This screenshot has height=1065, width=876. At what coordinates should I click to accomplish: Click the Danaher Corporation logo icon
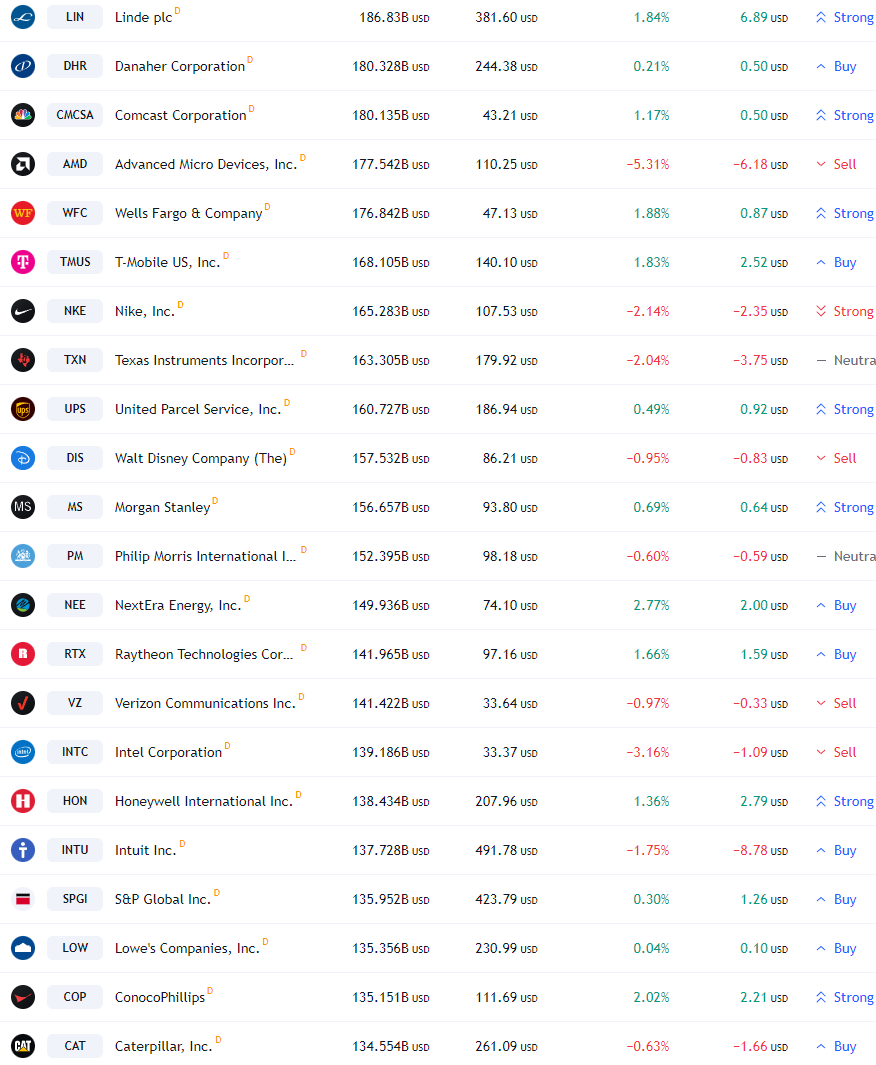coord(23,66)
